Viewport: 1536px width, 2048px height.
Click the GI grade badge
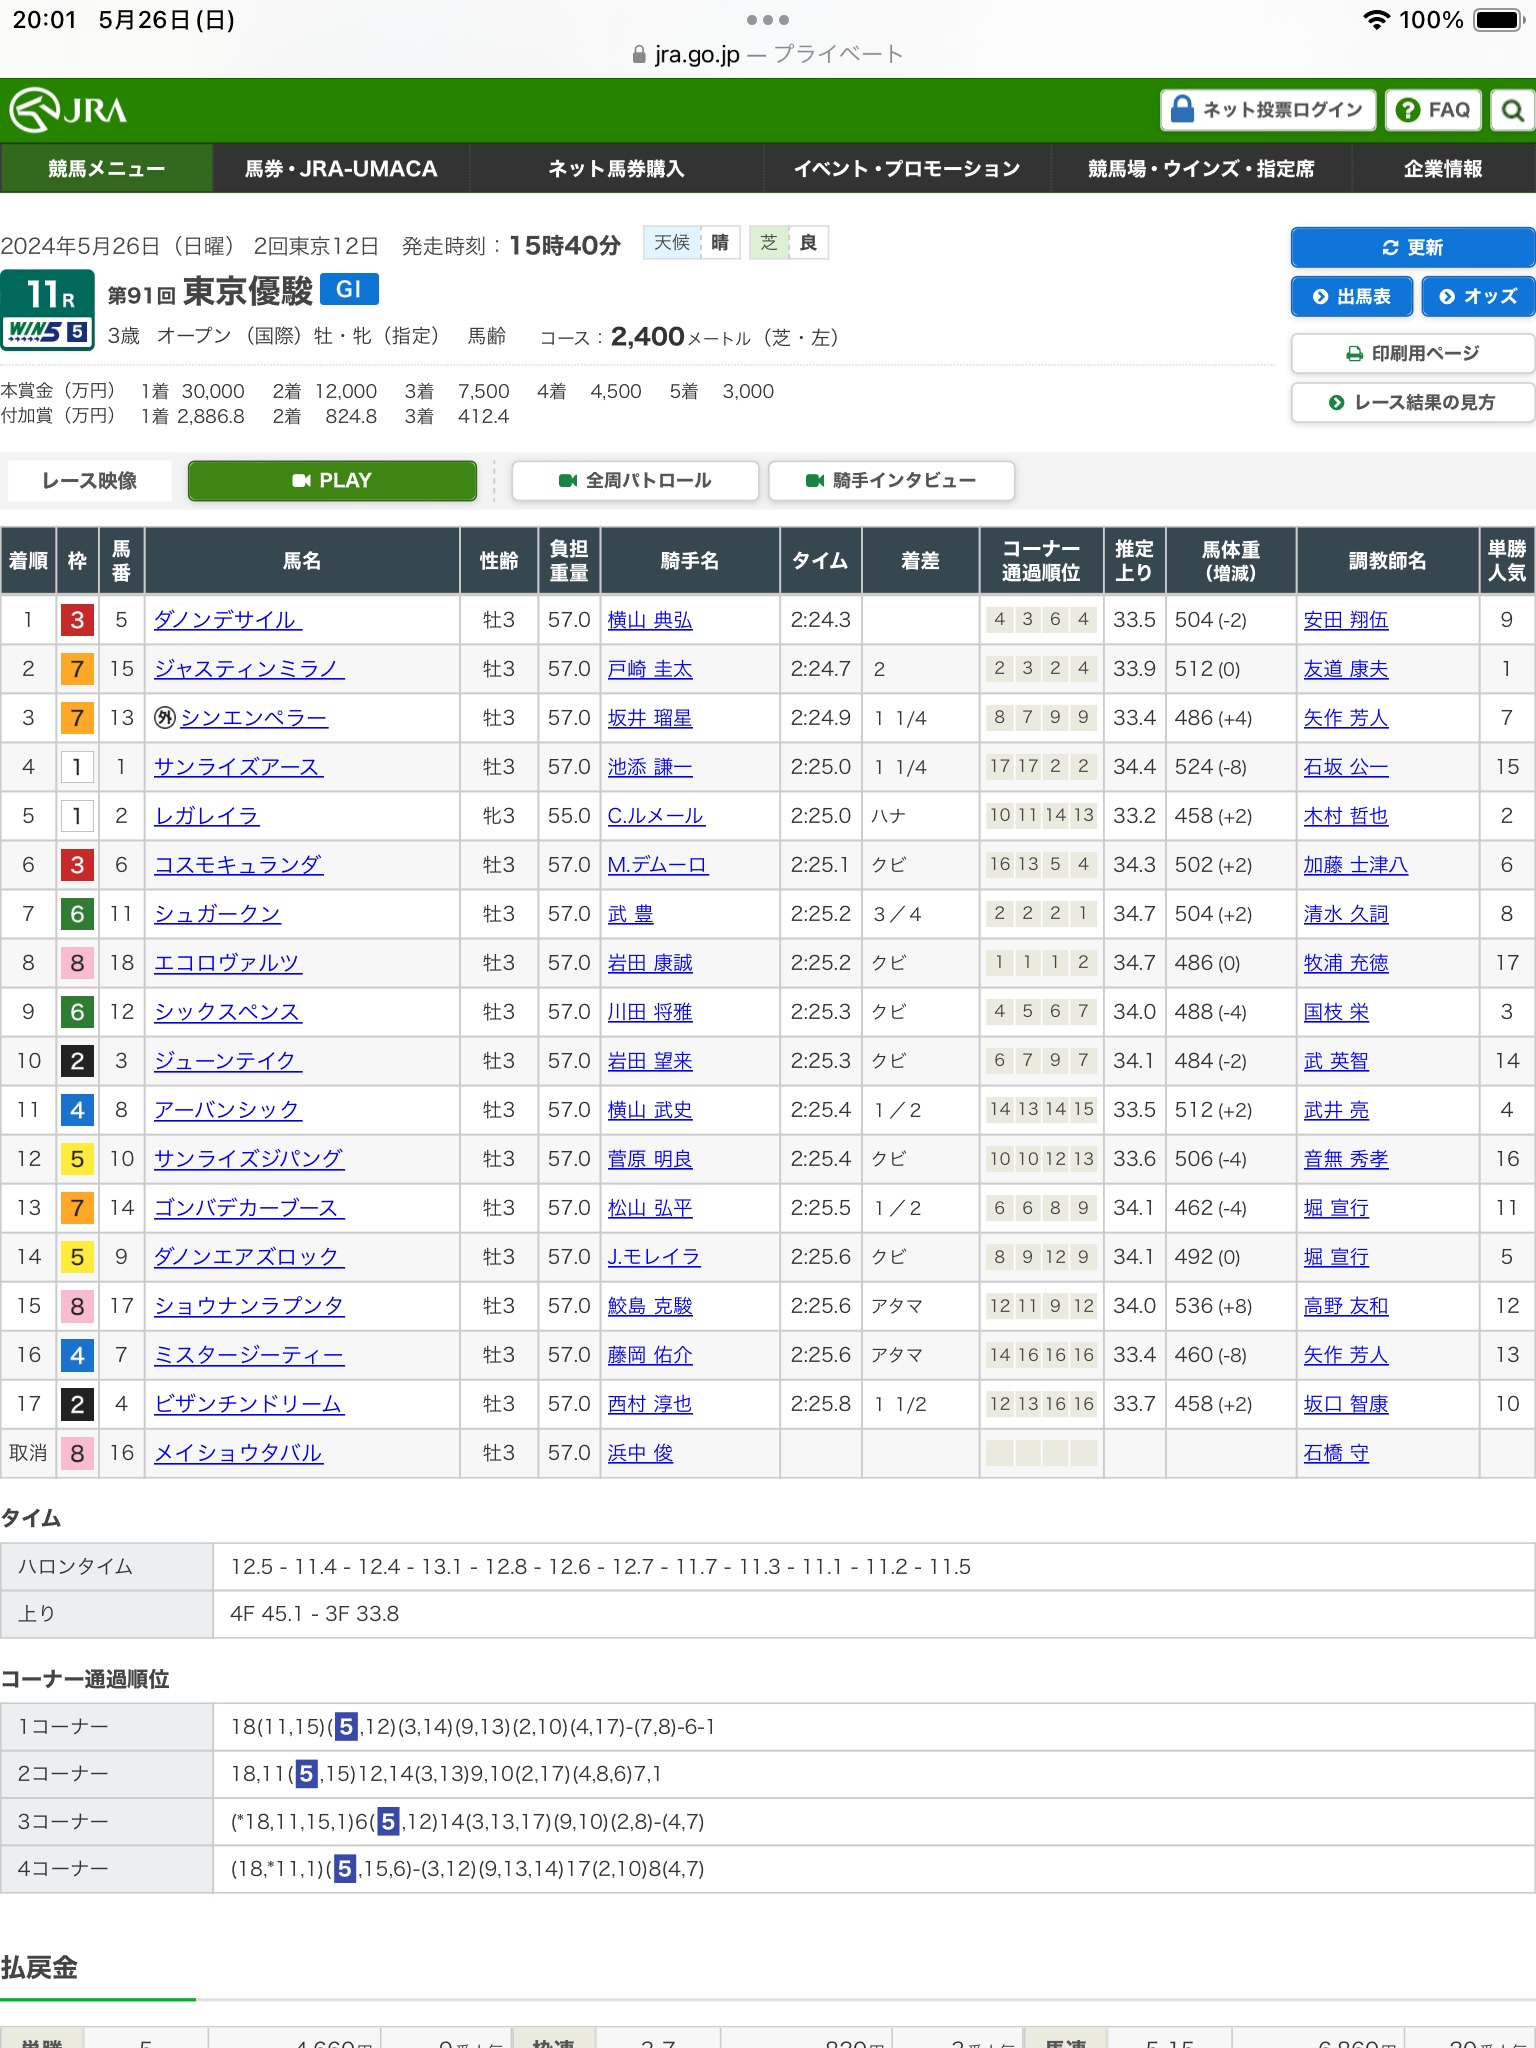pyautogui.click(x=349, y=289)
